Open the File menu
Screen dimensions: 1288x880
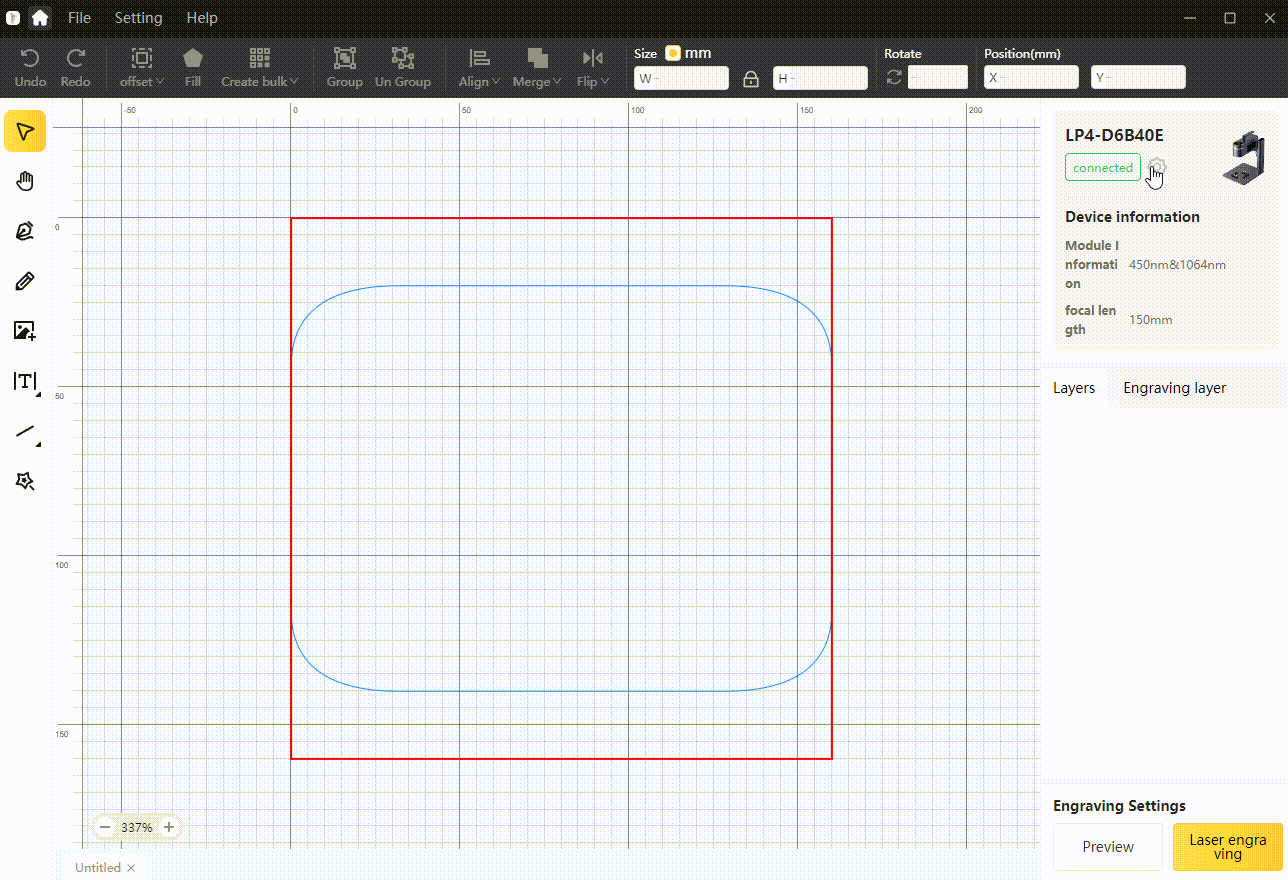79,18
